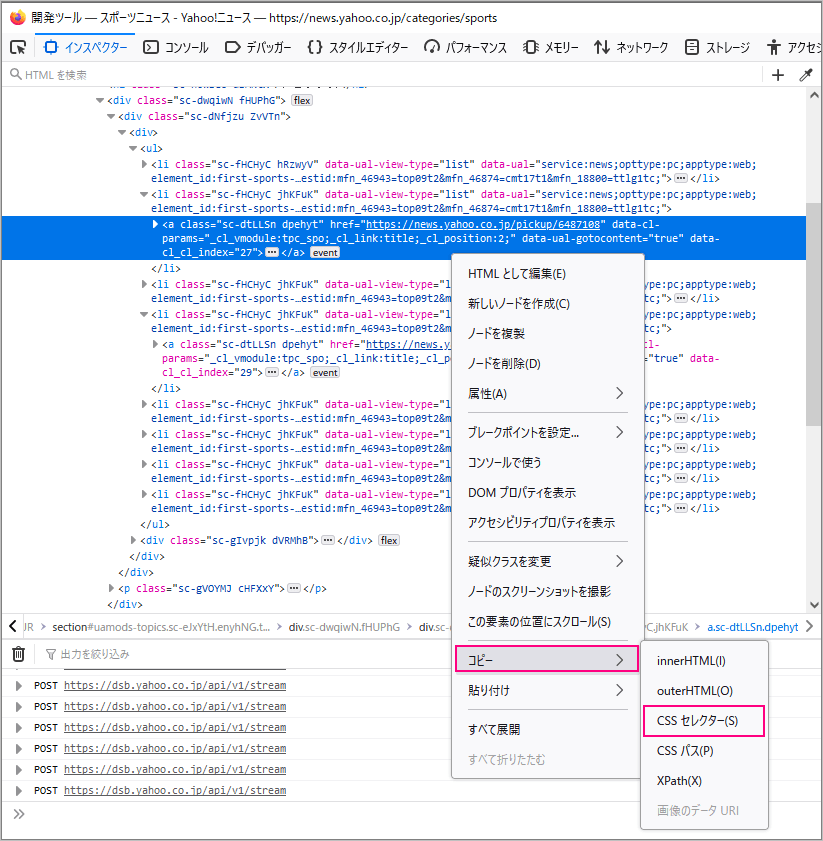This screenshot has height=841, width=823.
Task: Clear console output with trash icon
Action: [x=18, y=654]
